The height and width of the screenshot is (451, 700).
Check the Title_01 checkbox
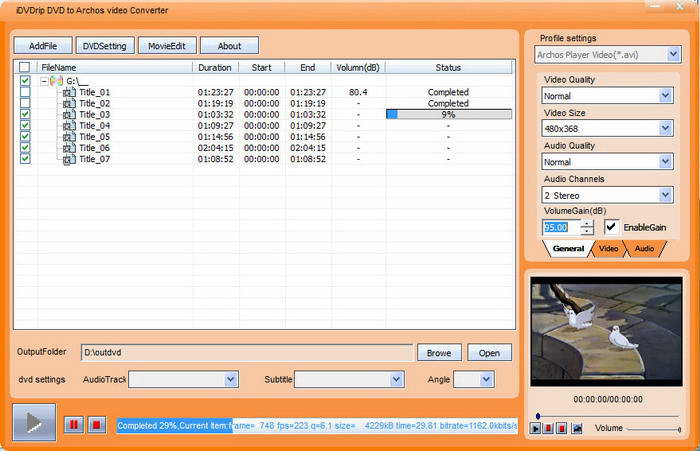tap(25, 93)
